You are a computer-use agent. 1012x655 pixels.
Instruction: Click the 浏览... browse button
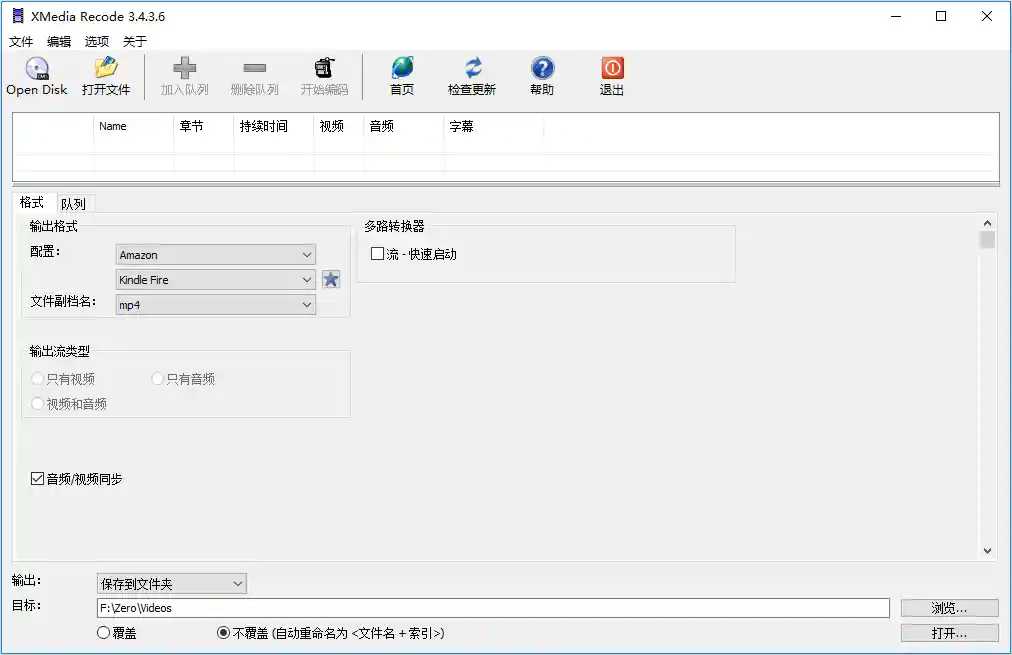(949, 608)
